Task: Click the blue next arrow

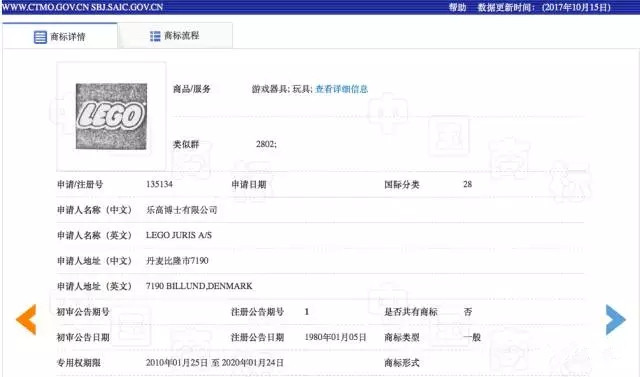Action: click(616, 319)
